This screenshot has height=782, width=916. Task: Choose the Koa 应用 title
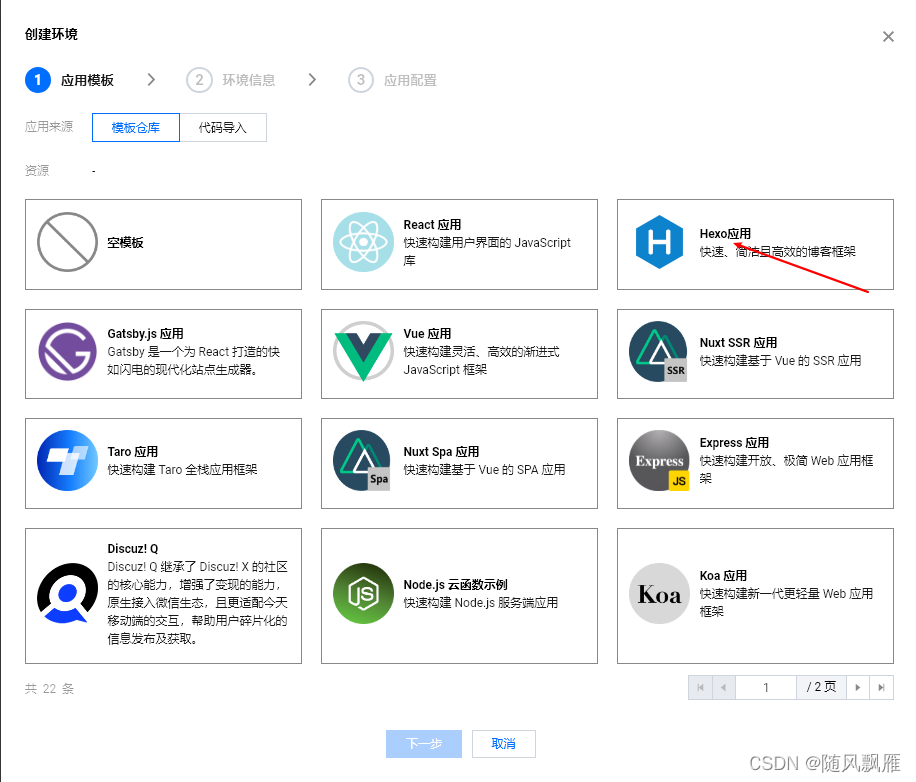[x=723, y=576]
